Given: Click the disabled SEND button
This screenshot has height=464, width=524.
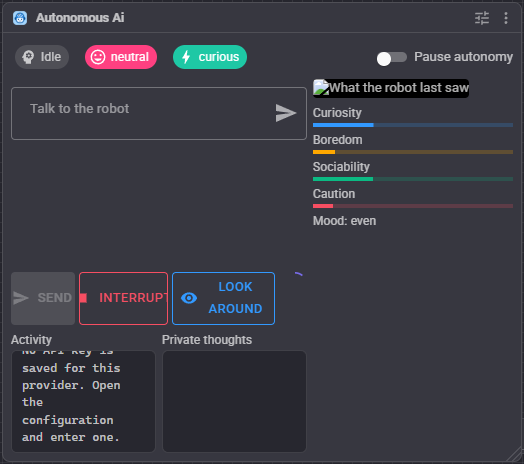Looking at the screenshot, I should (43, 298).
